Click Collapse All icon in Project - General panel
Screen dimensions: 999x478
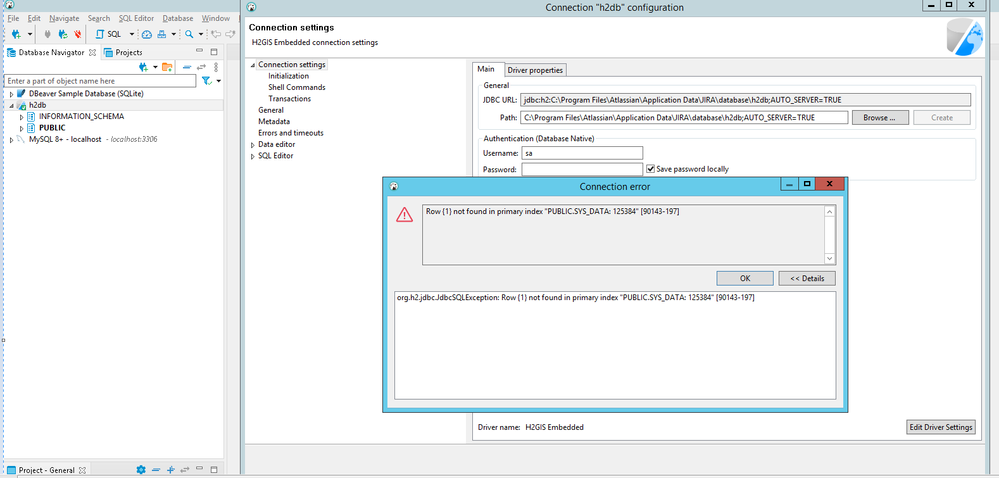pos(156,470)
